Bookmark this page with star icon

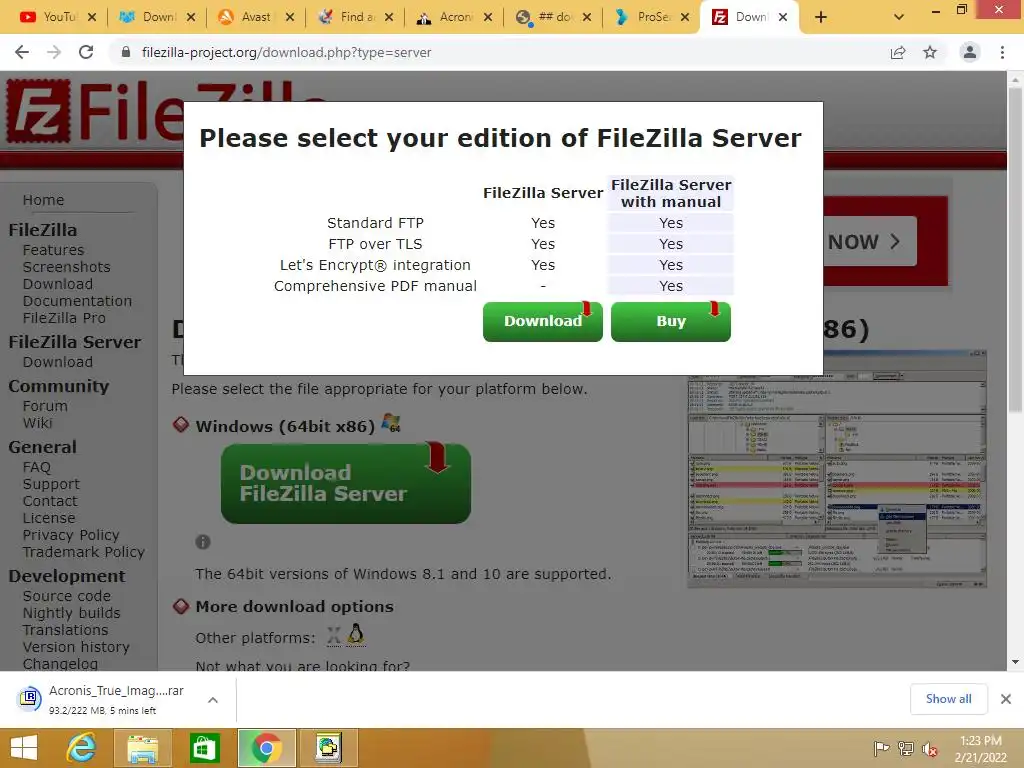coord(930,52)
